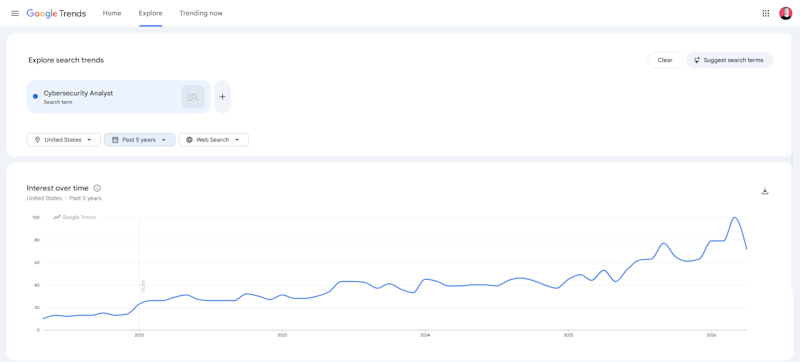Viewport: 800px width, 362px height.
Task: Click the Clear button
Action: (x=665, y=60)
